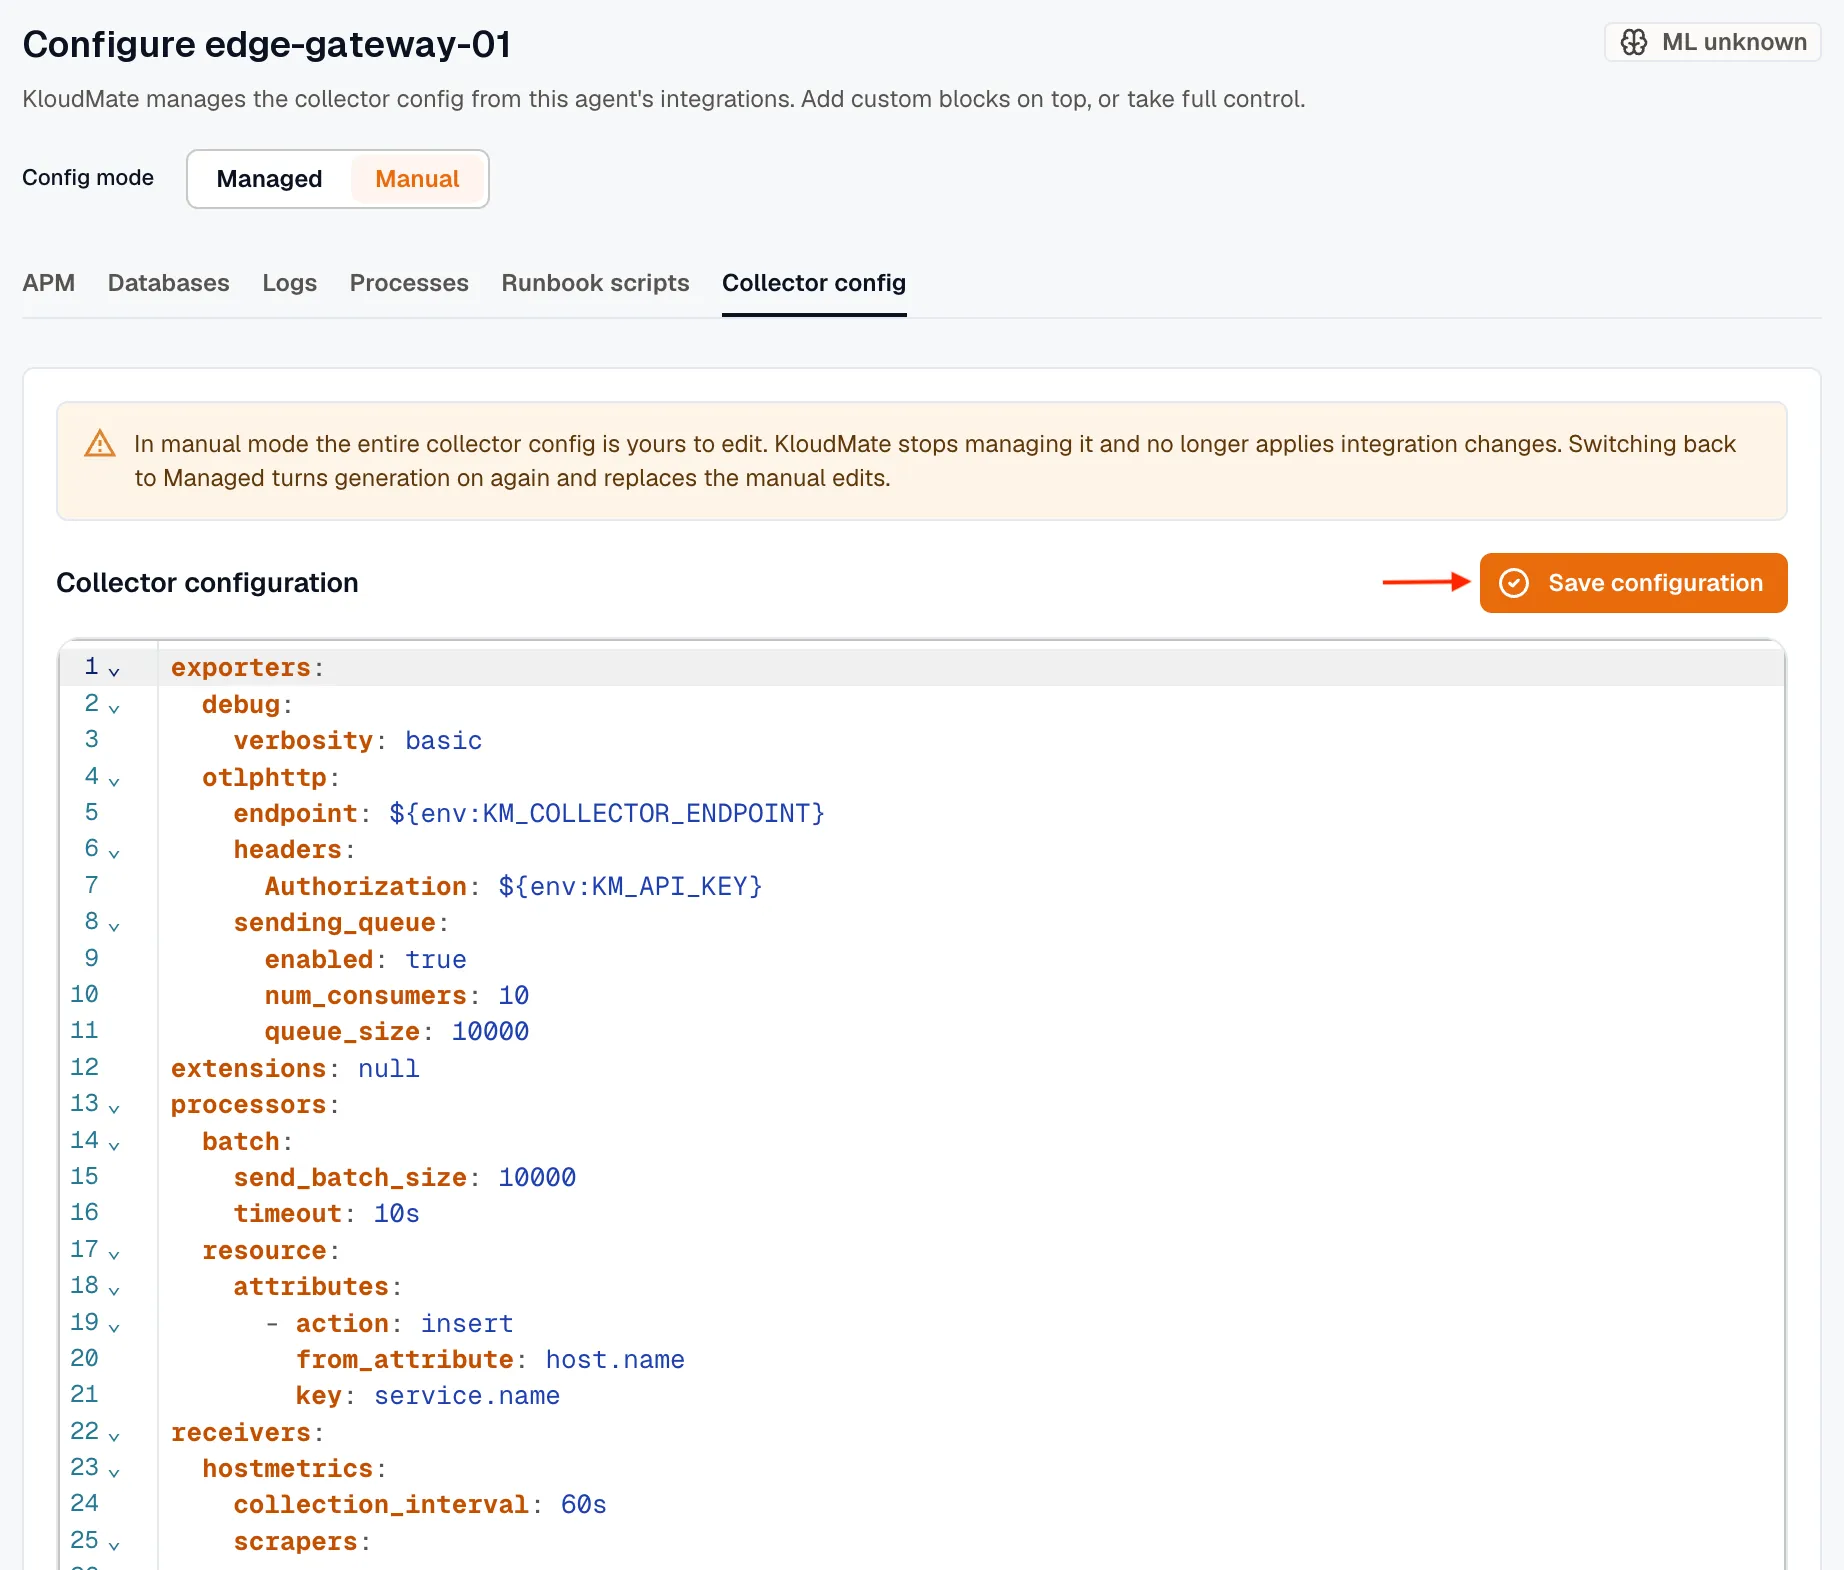Click the ${env:KM_COLLECTOR_ENDPOINT} value
The width and height of the screenshot is (1844, 1570).
click(607, 813)
